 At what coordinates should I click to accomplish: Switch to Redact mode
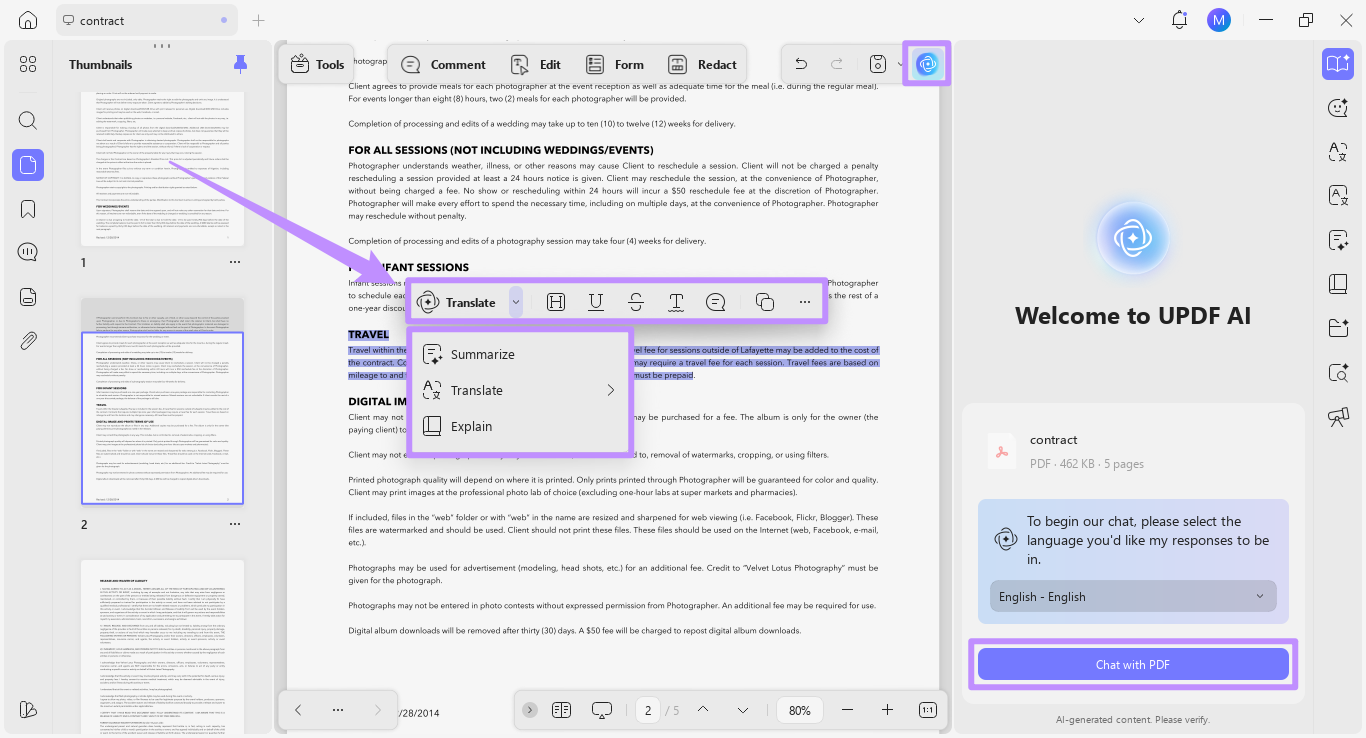[x=703, y=64]
